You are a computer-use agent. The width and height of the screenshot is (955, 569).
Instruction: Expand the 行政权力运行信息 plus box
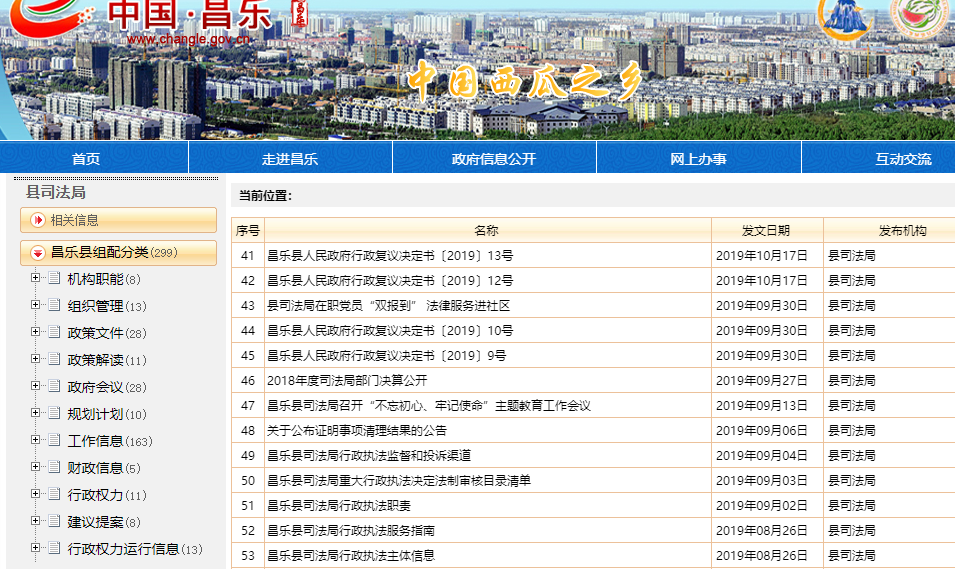click(36, 548)
